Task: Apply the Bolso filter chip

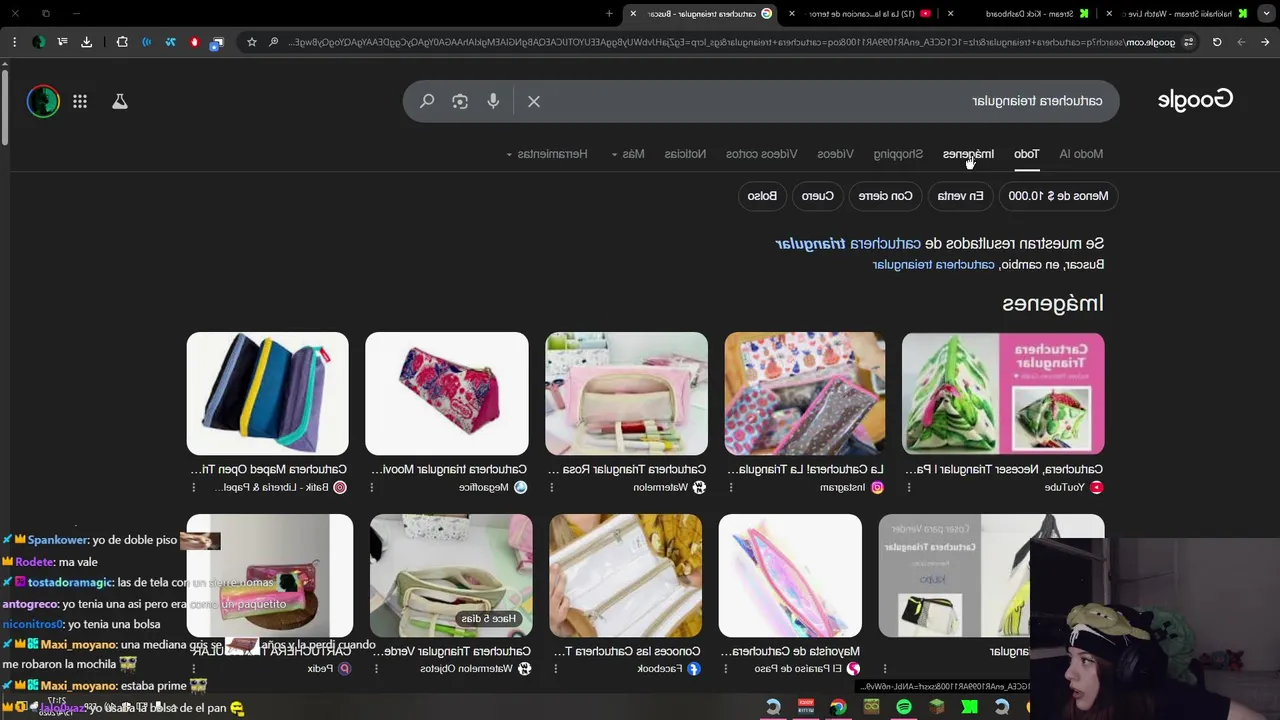Action: [x=763, y=196]
